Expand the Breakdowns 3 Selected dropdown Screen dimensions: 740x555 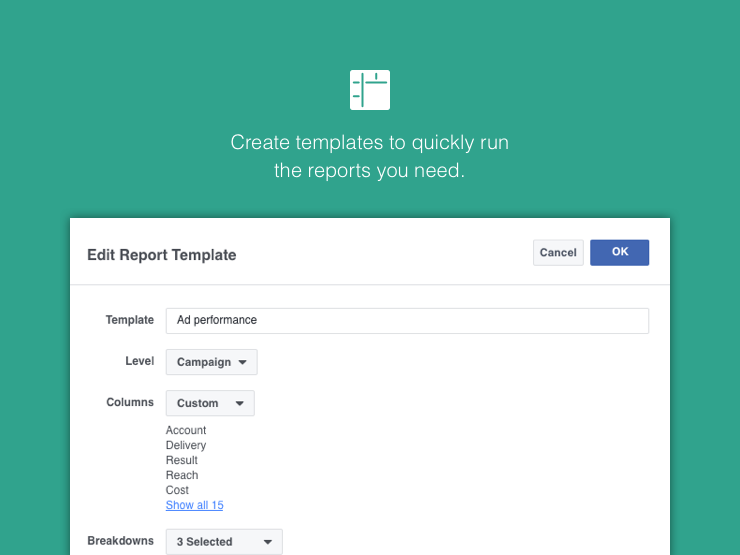[224, 541]
